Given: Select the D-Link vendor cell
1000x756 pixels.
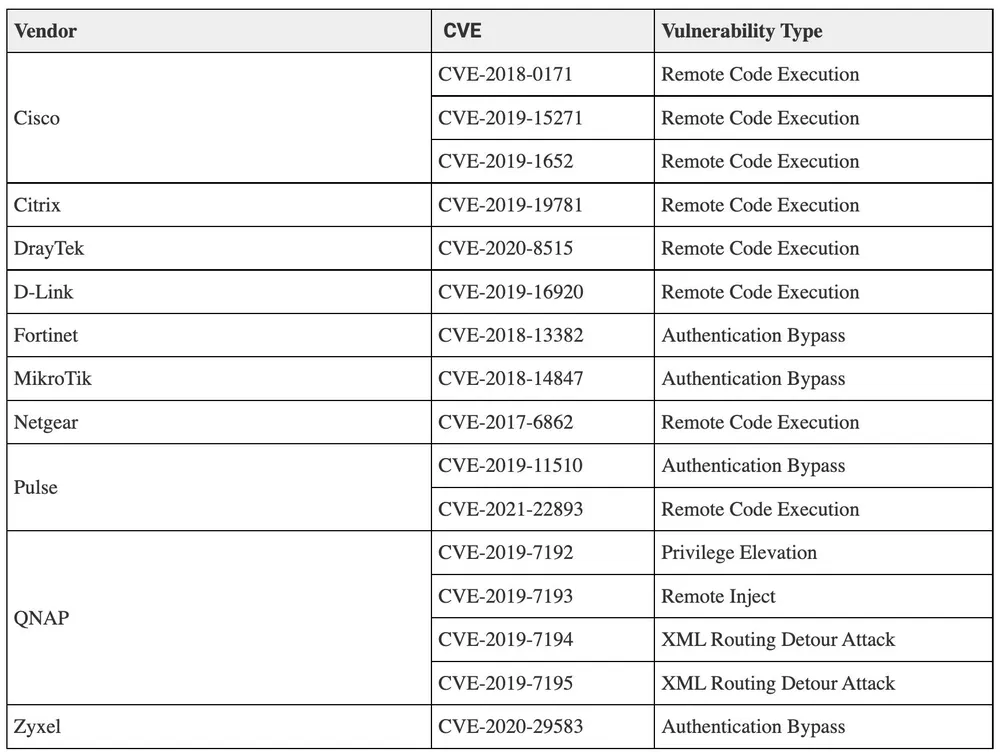Looking at the screenshot, I should click(44, 292).
